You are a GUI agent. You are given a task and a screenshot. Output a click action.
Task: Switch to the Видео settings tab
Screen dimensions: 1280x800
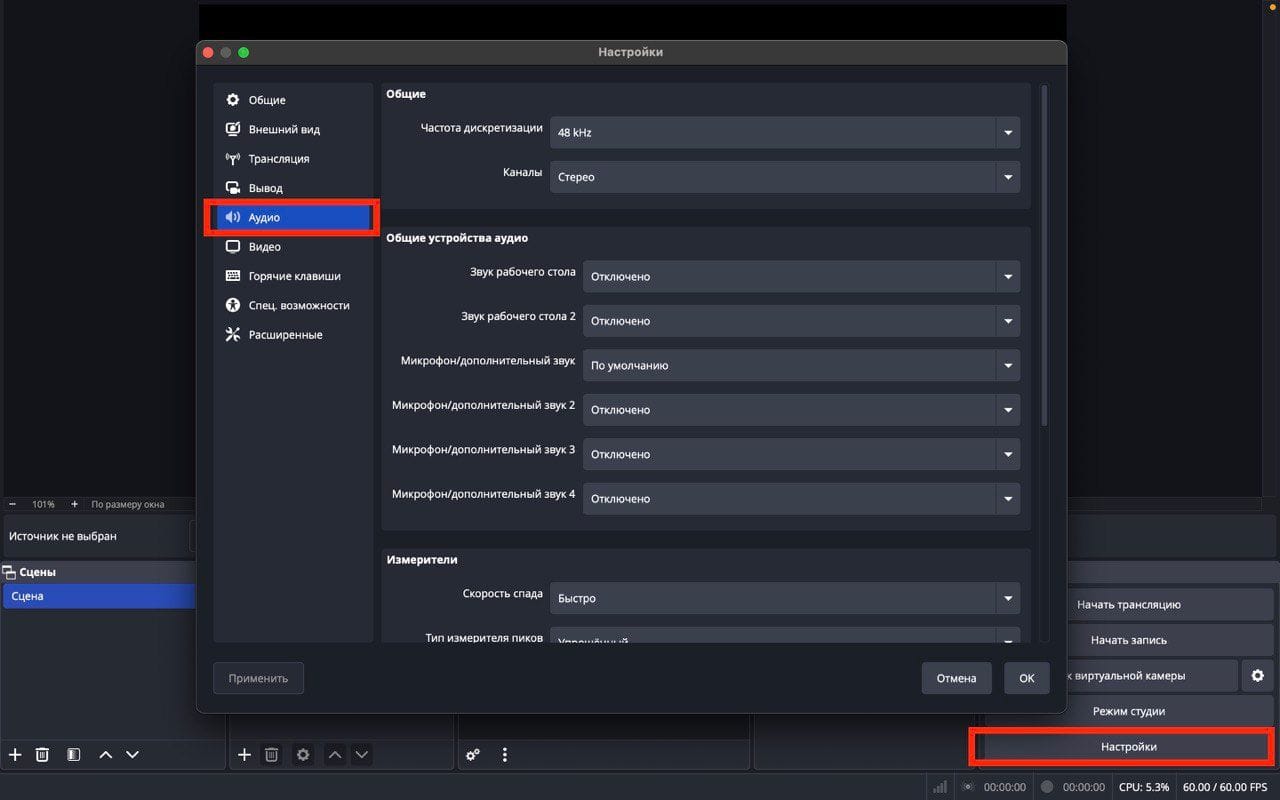click(264, 247)
